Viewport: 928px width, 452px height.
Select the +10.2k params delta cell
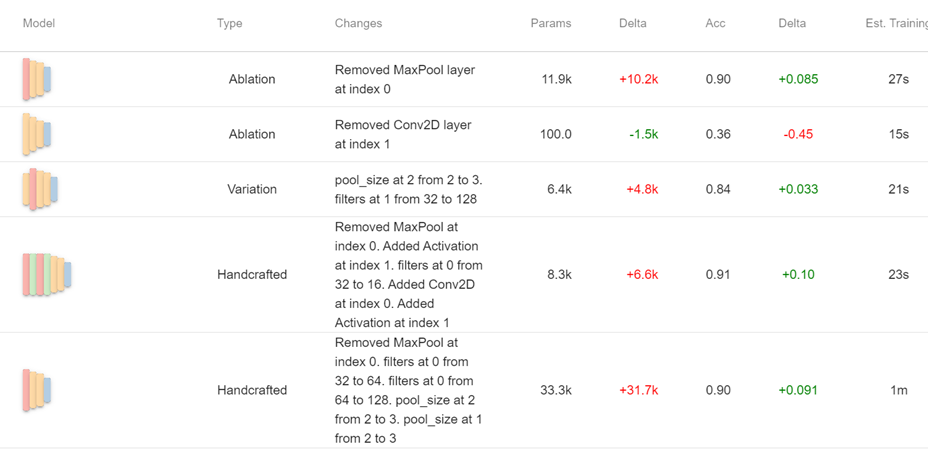tap(639, 79)
